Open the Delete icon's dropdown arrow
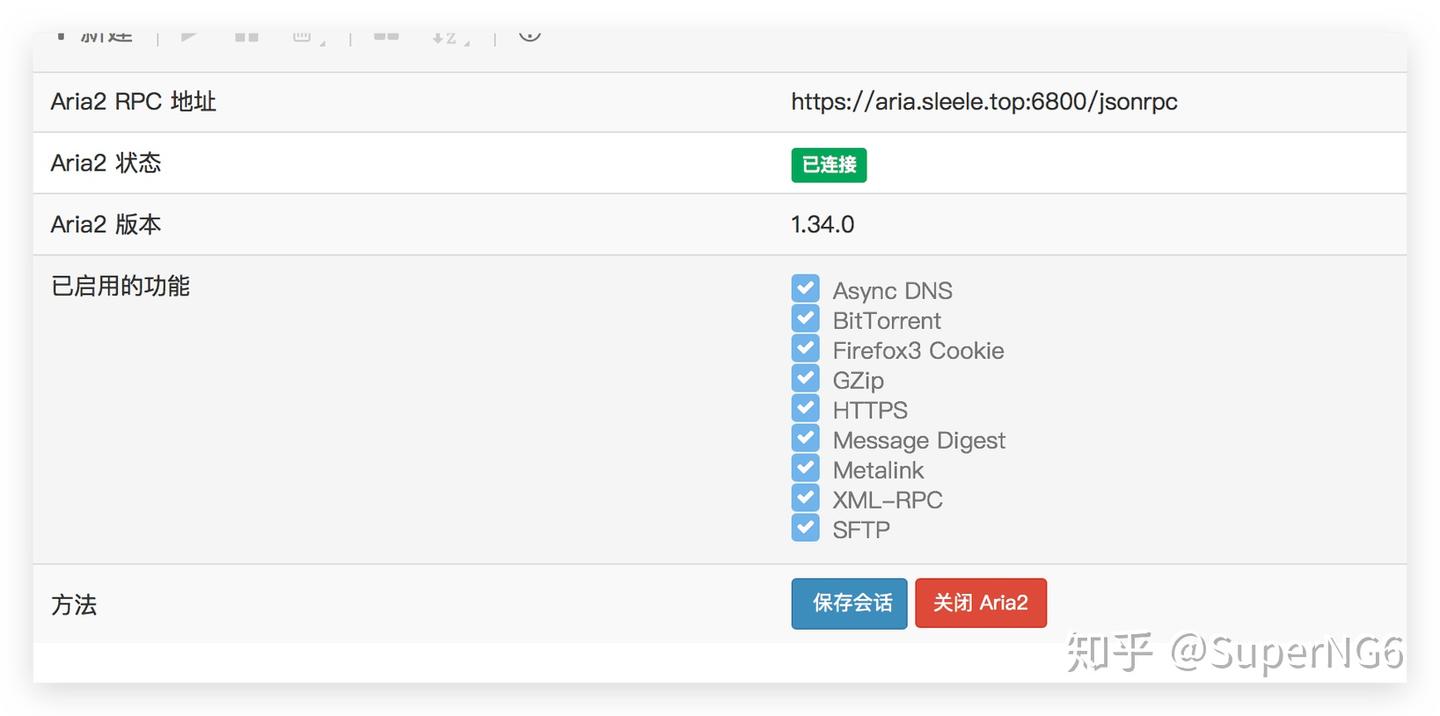 click(324, 42)
